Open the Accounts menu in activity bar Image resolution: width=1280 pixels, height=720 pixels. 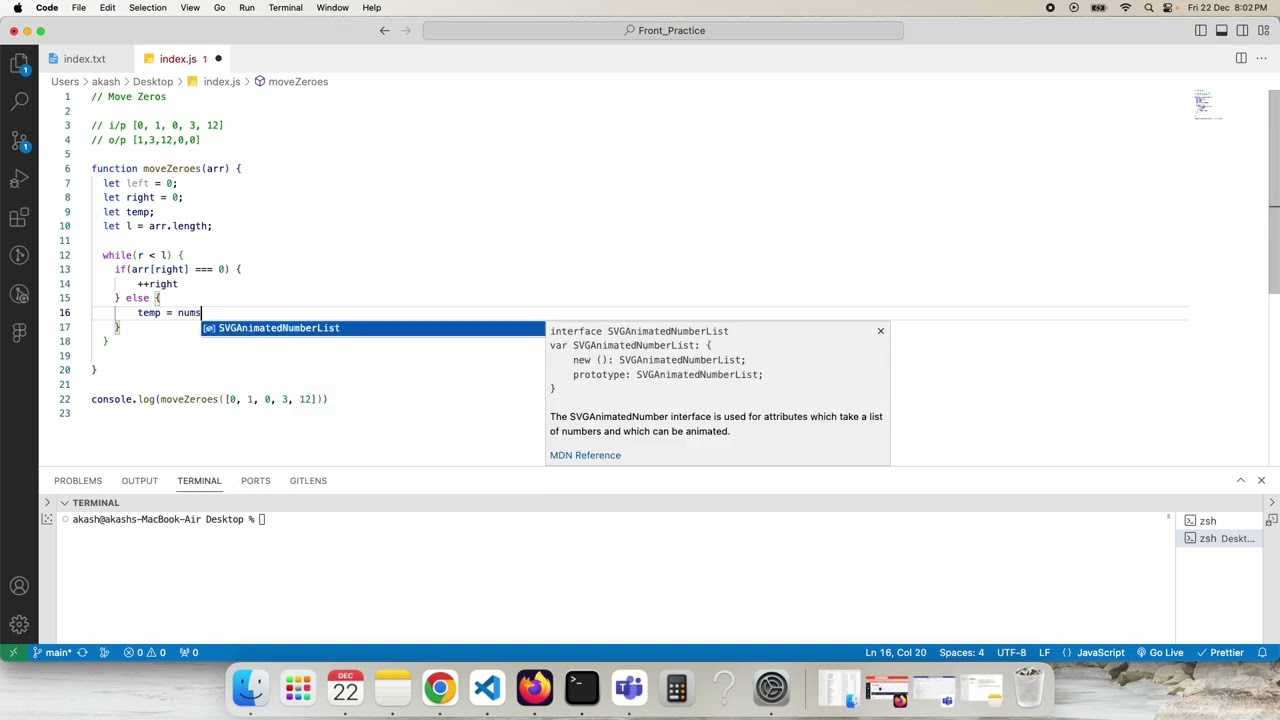coord(19,587)
